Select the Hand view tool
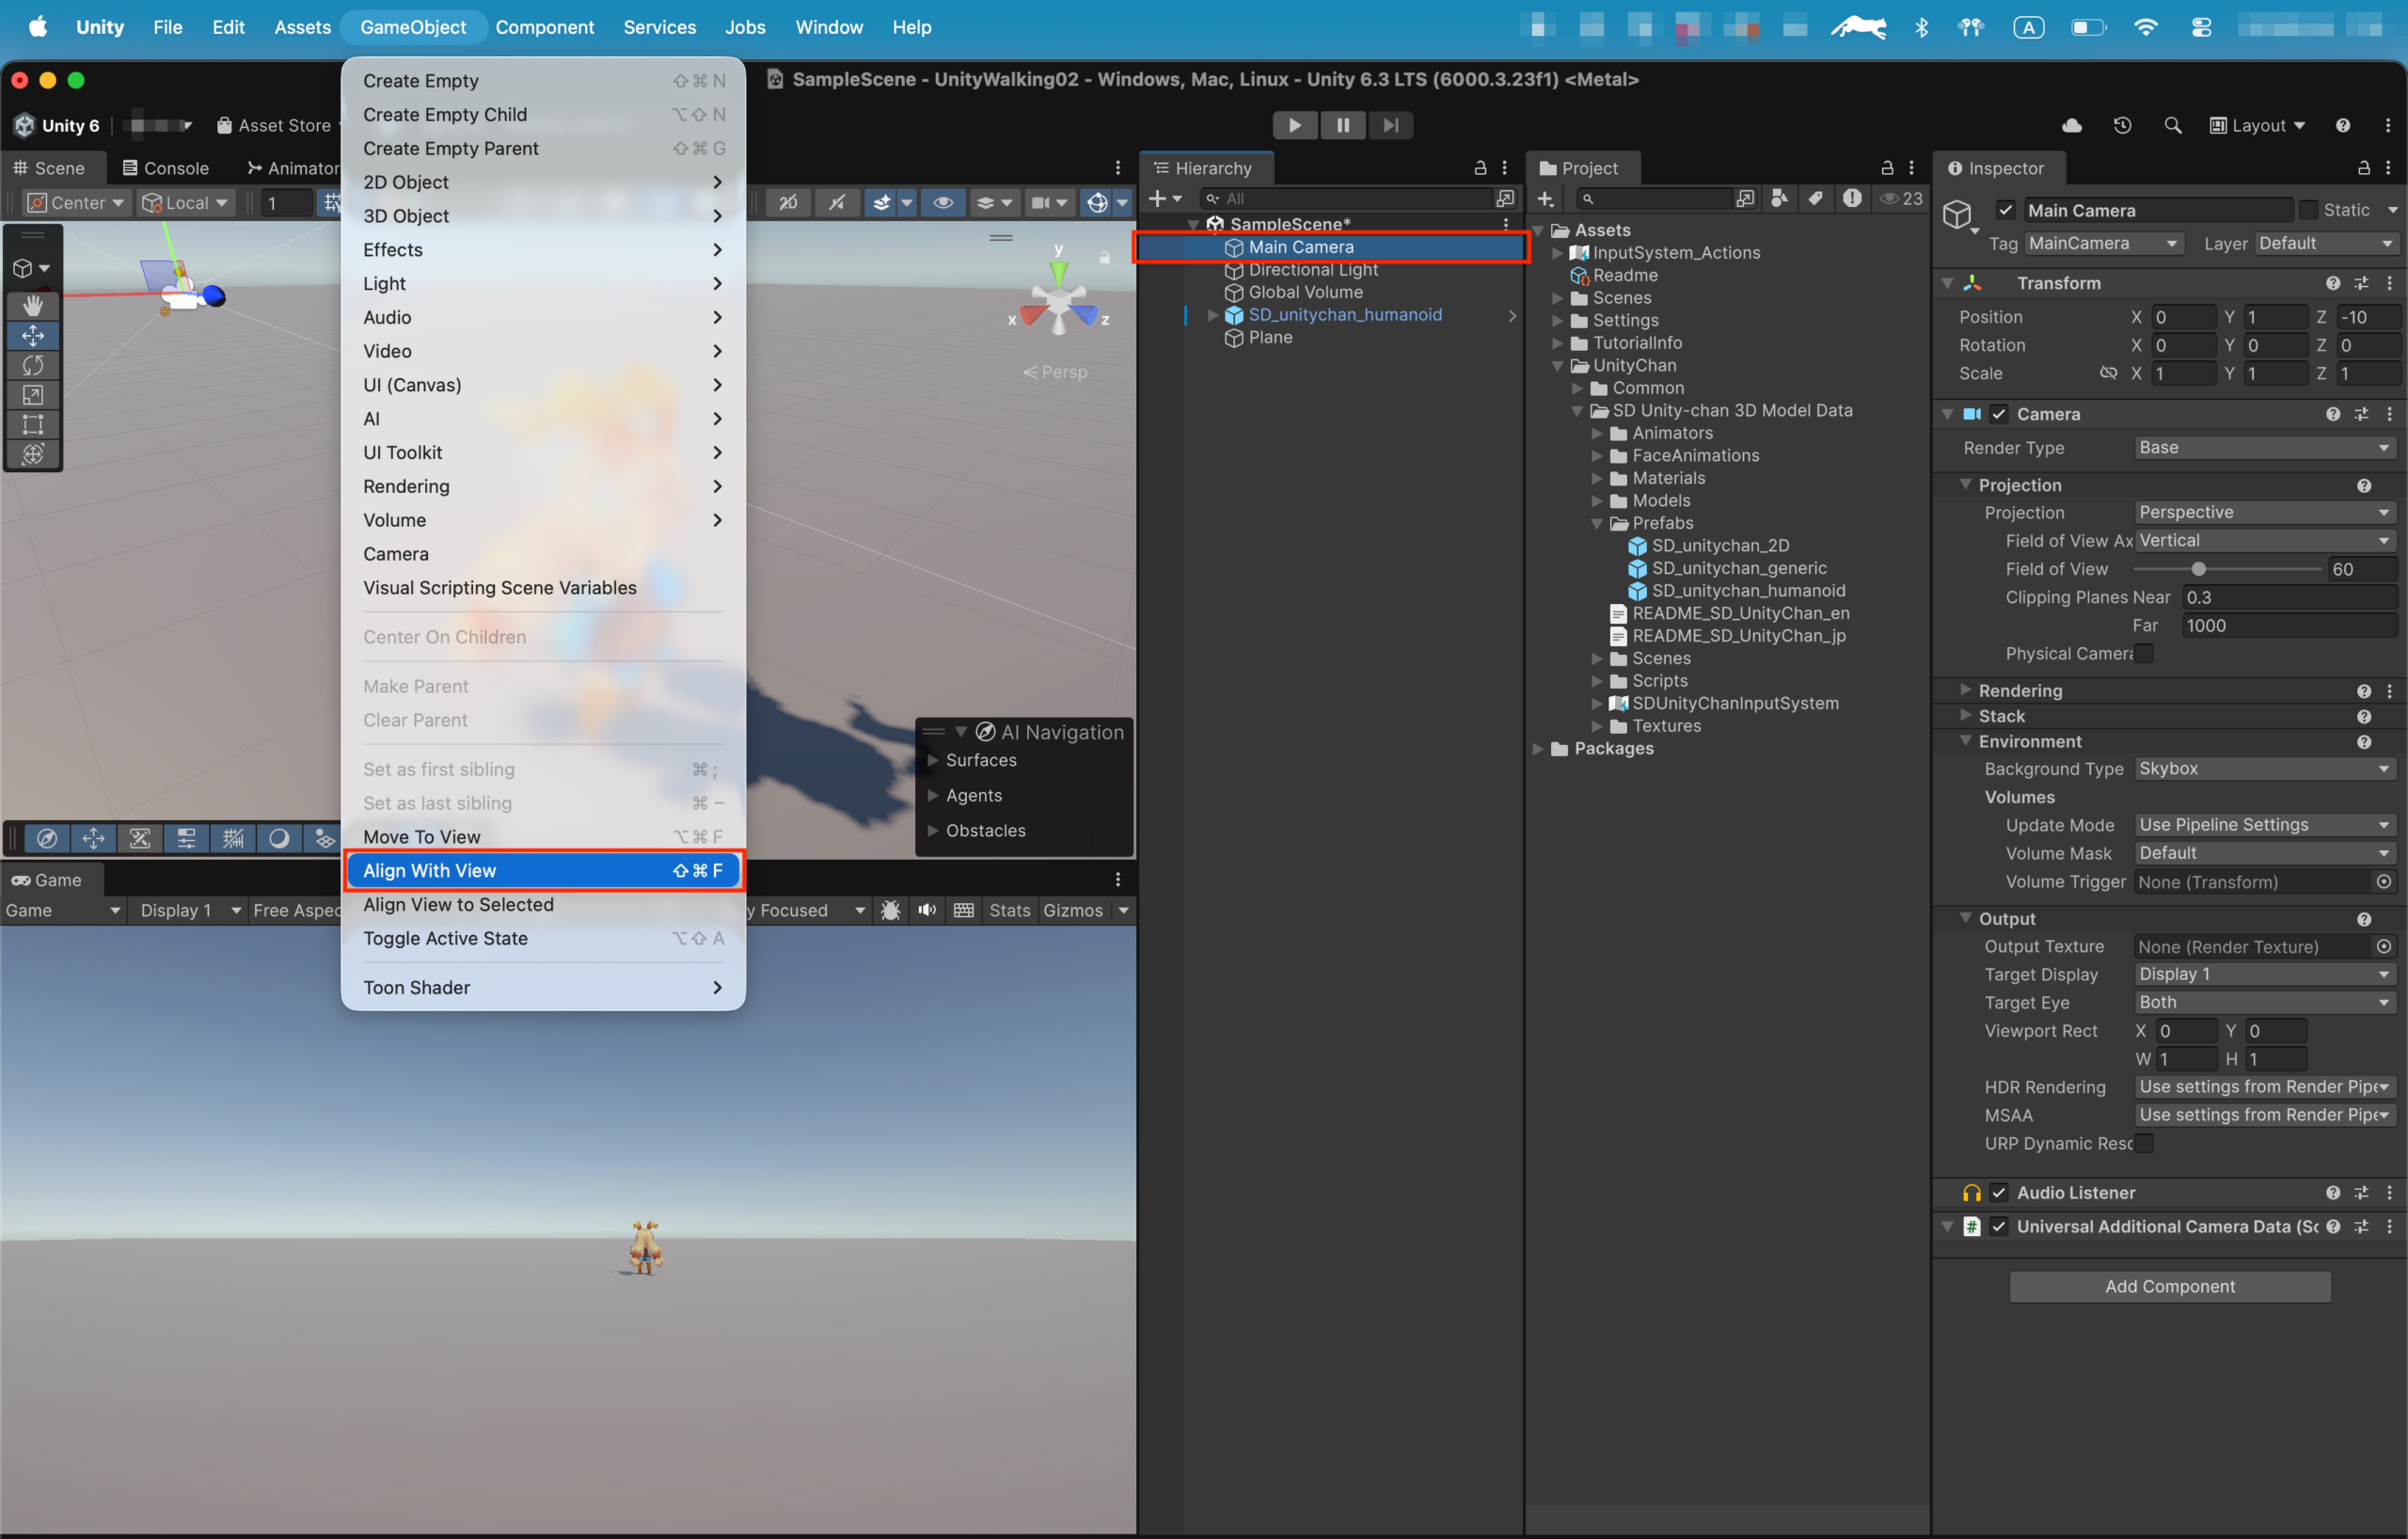 [33, 305]
